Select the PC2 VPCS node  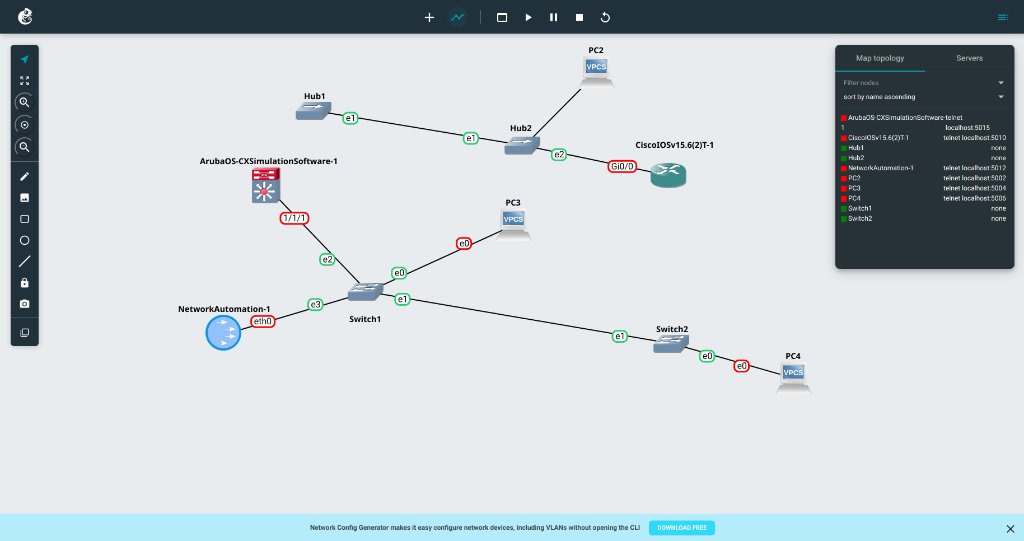click(x=596, y=71)
